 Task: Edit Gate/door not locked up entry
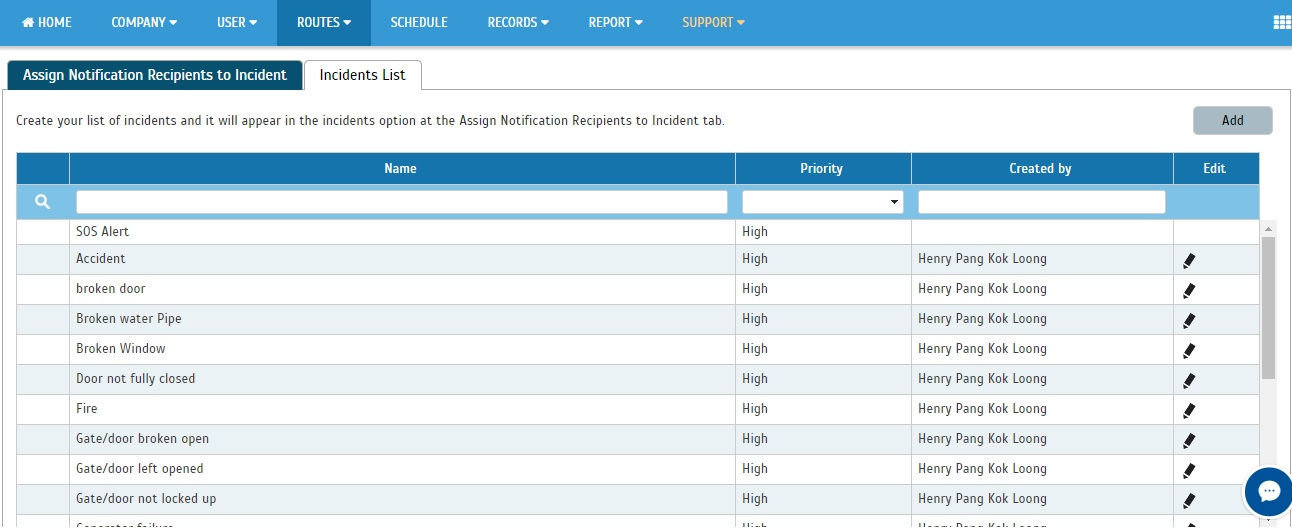coord(1189,500)
